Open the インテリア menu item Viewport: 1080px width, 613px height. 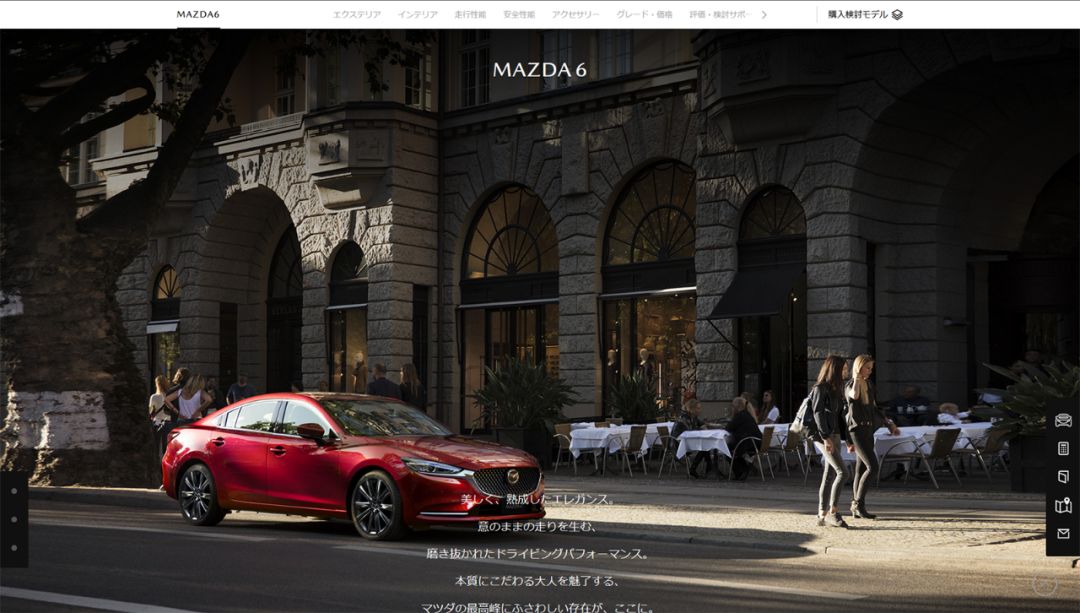tap(418, 15)
